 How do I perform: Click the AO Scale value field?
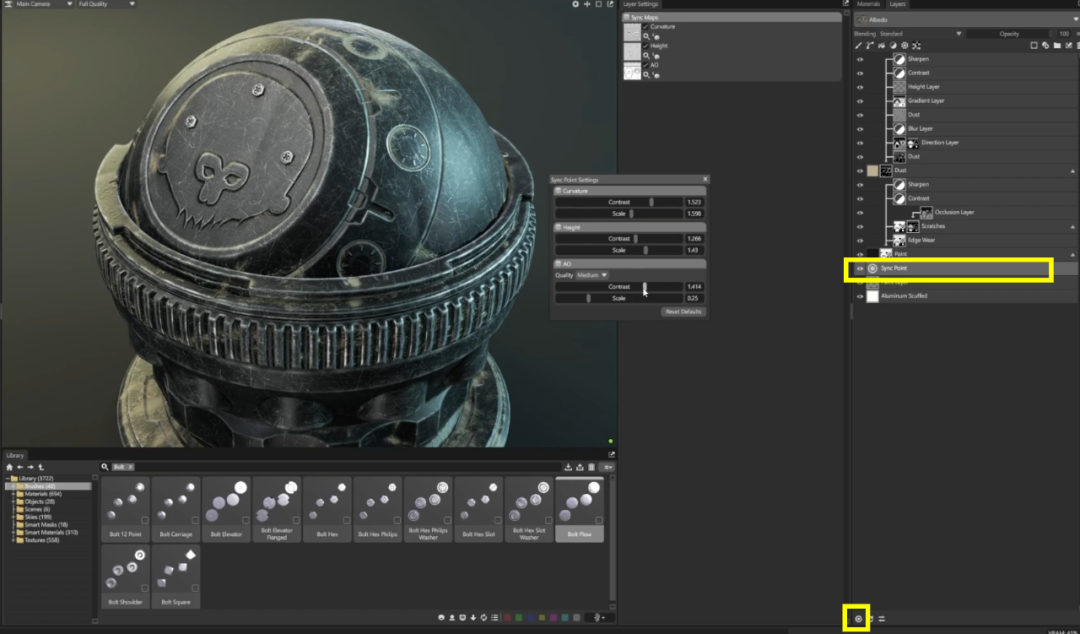point(694,298)
